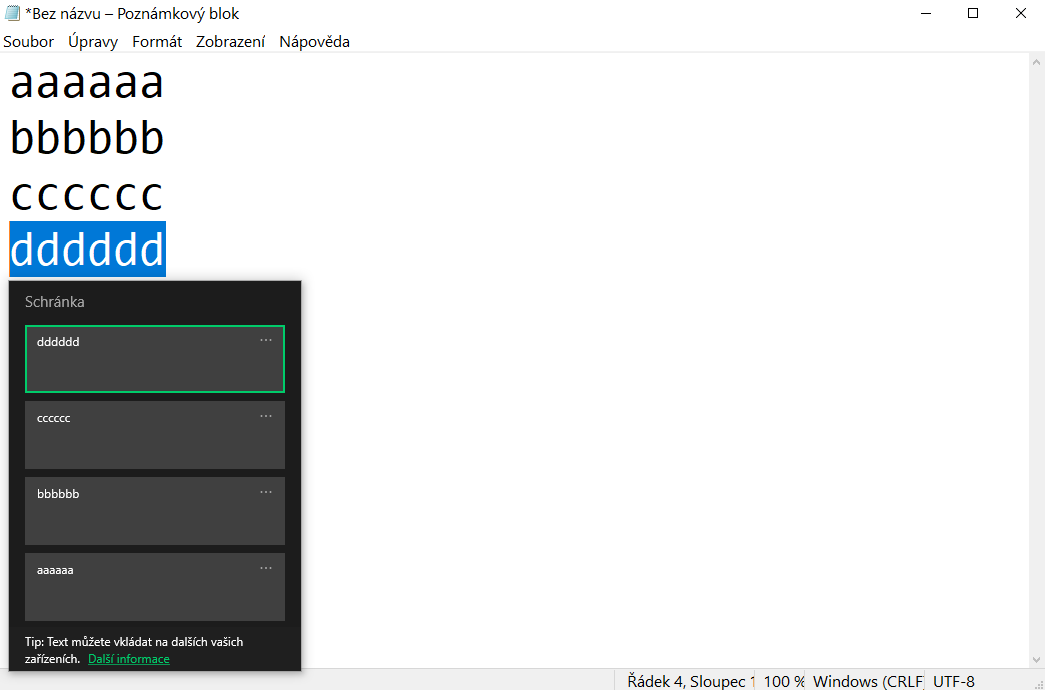Open the Formát menu
Image resolution: width=1045 pixels, height=690 pixels.
[157, 42]
